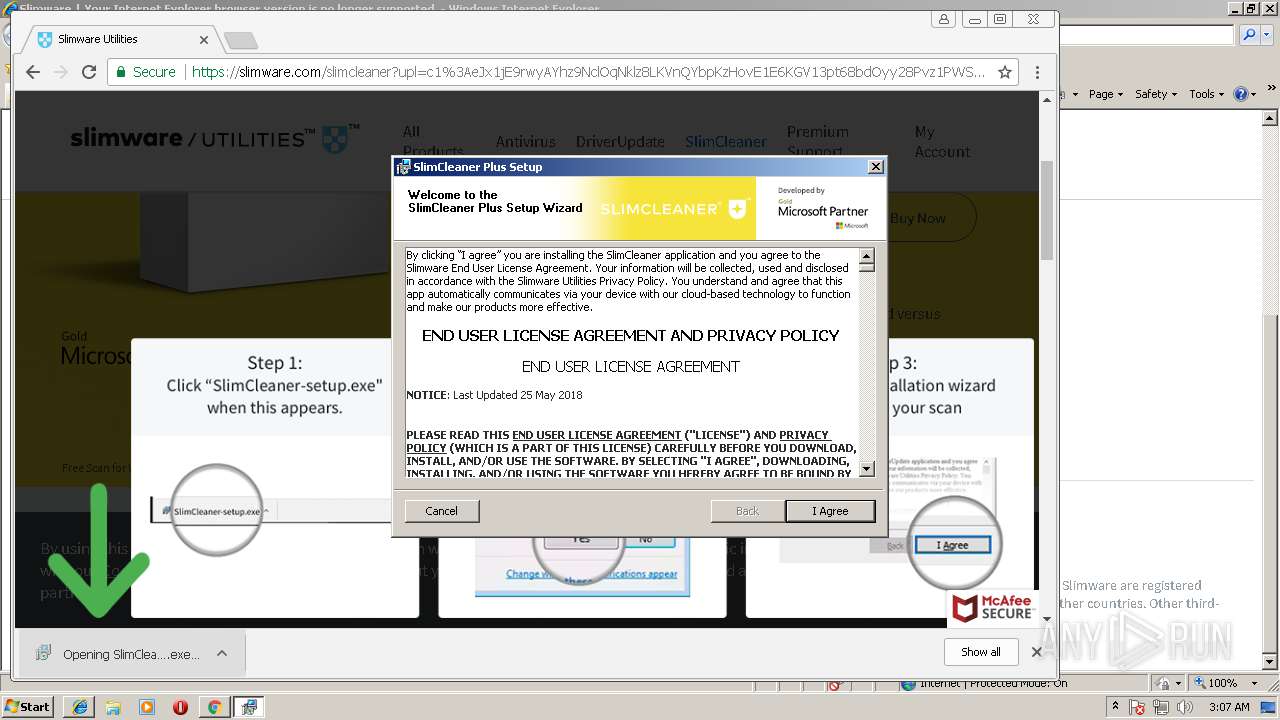Click scroll-up arrow of Chrome page scrollbar

tap(1047, 99)
